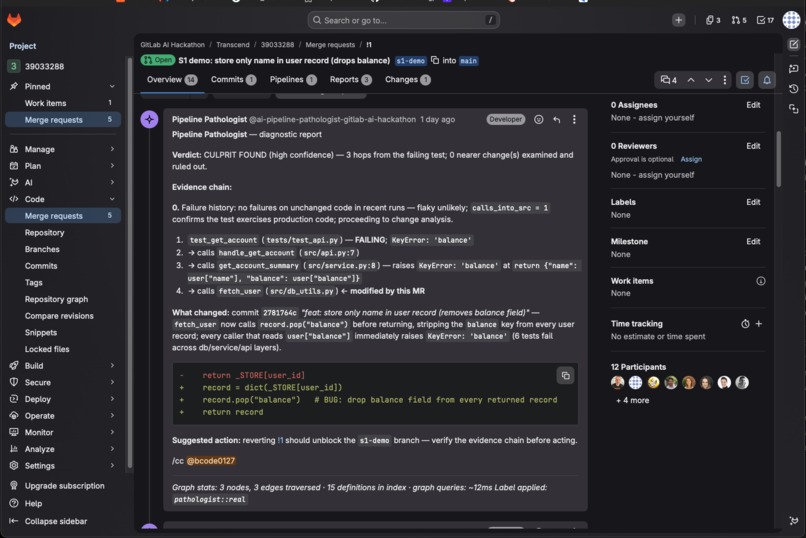
Task: Click the bottom-right Duo chat icon
Action: point(794,521)
